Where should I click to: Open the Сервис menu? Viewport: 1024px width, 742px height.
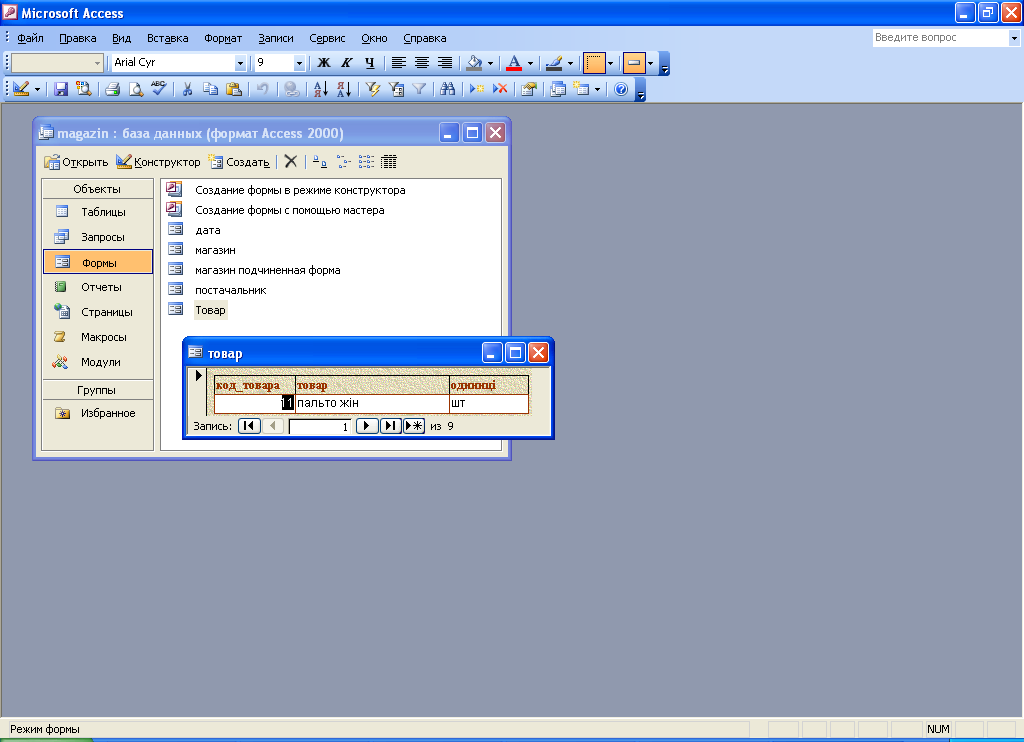(327, 38)
